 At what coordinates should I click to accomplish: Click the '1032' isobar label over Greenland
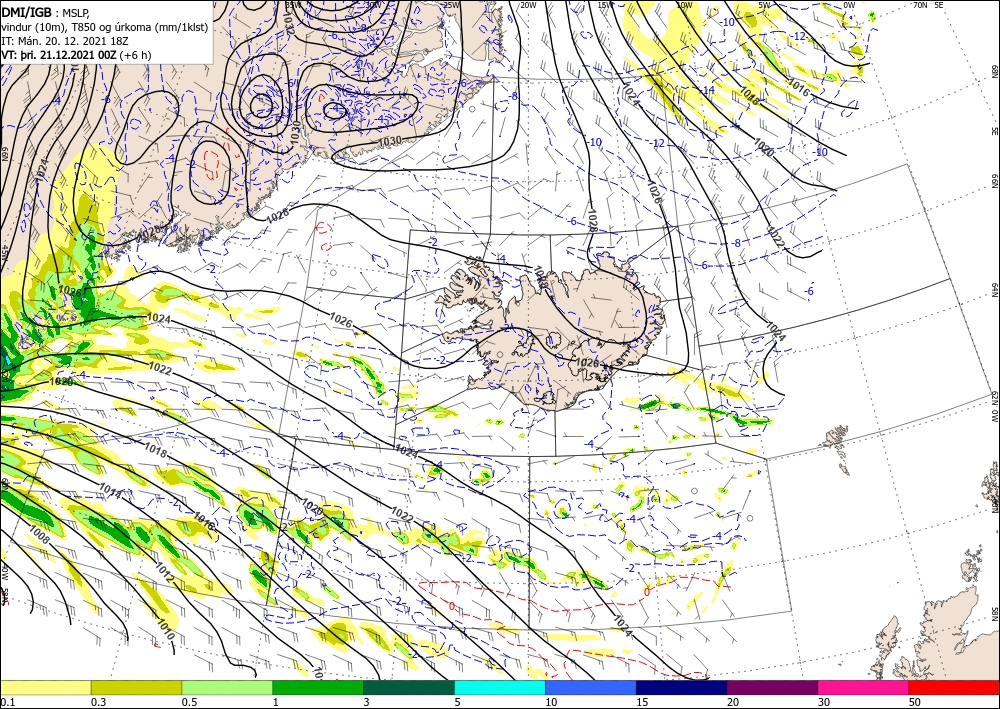pyautogui.click(x=289, y=23)
